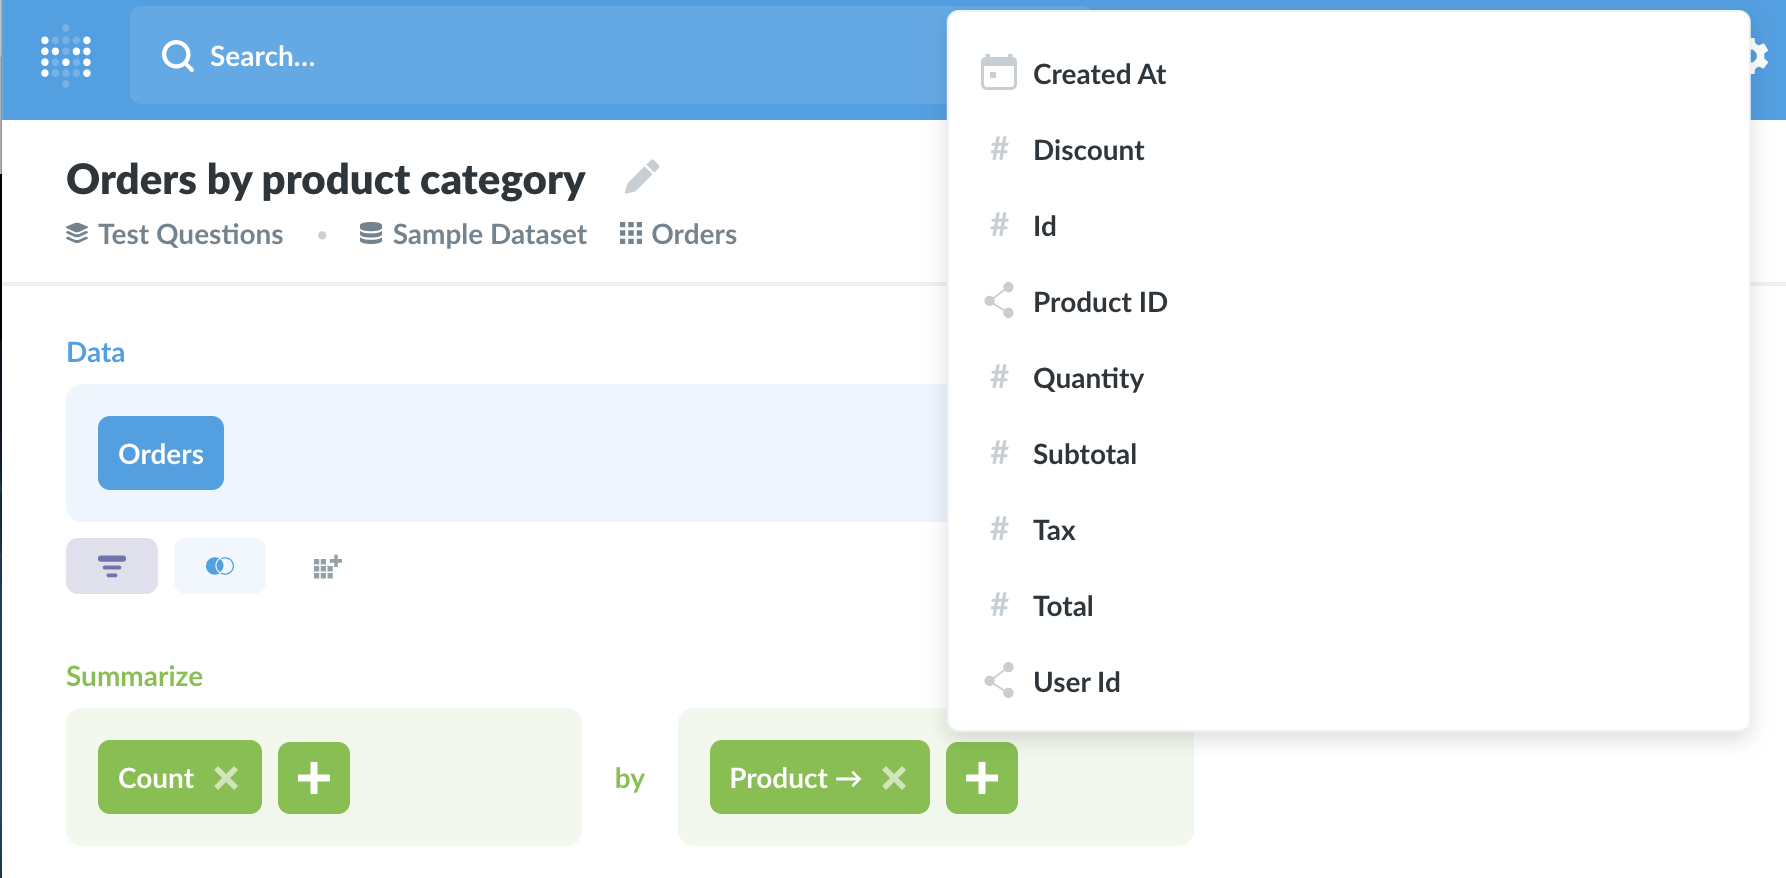Click the hash icon beside Id
The height and width of the screenshot is (878, 1786).
[999, 225]
